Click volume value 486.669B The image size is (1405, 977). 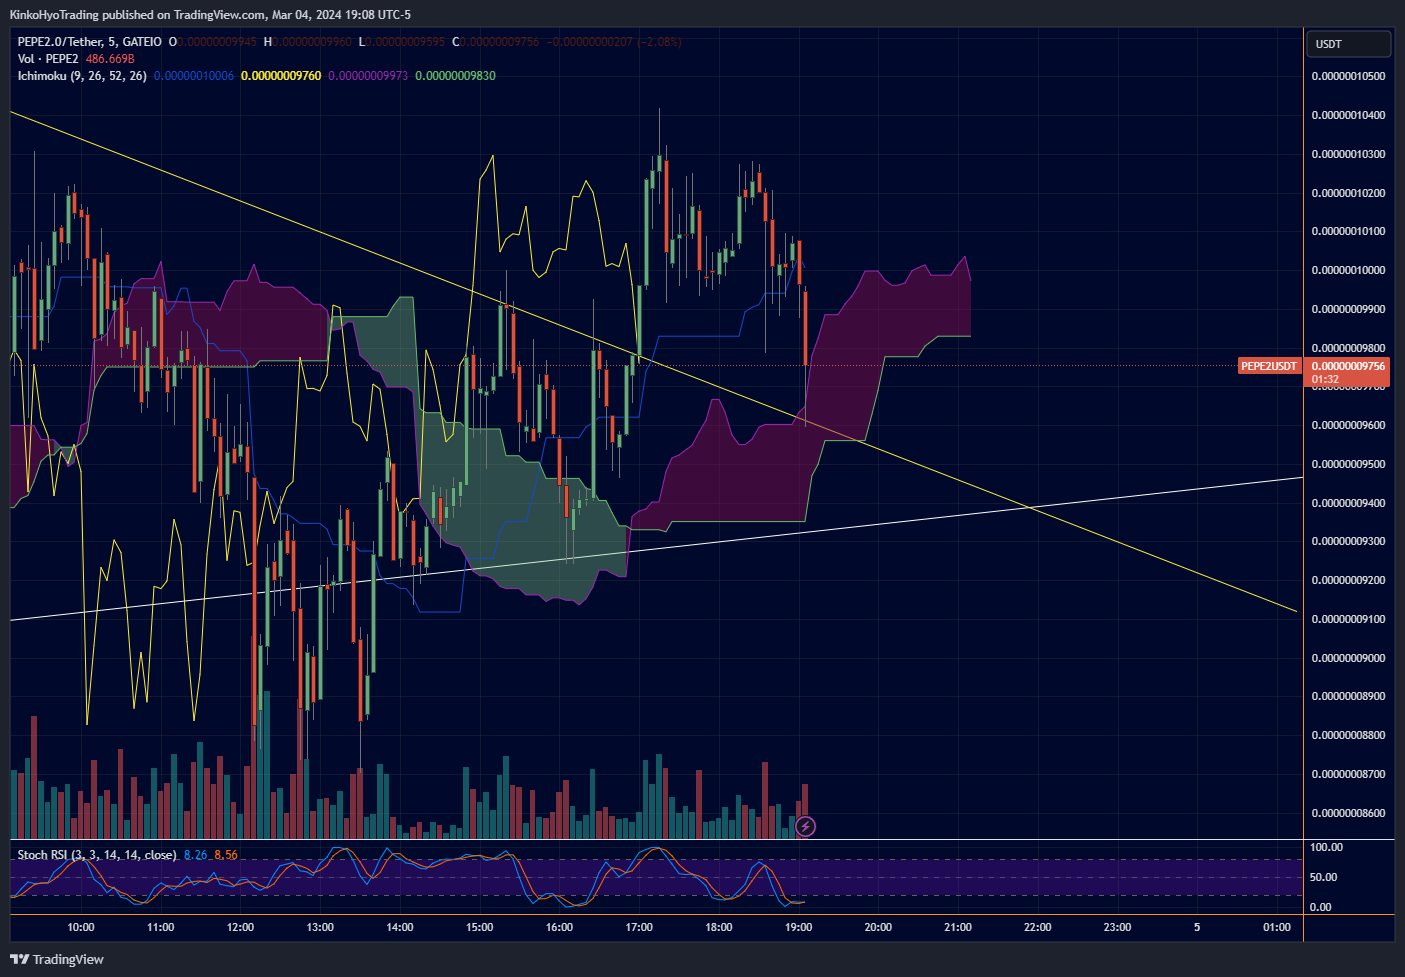pos(110,59)
